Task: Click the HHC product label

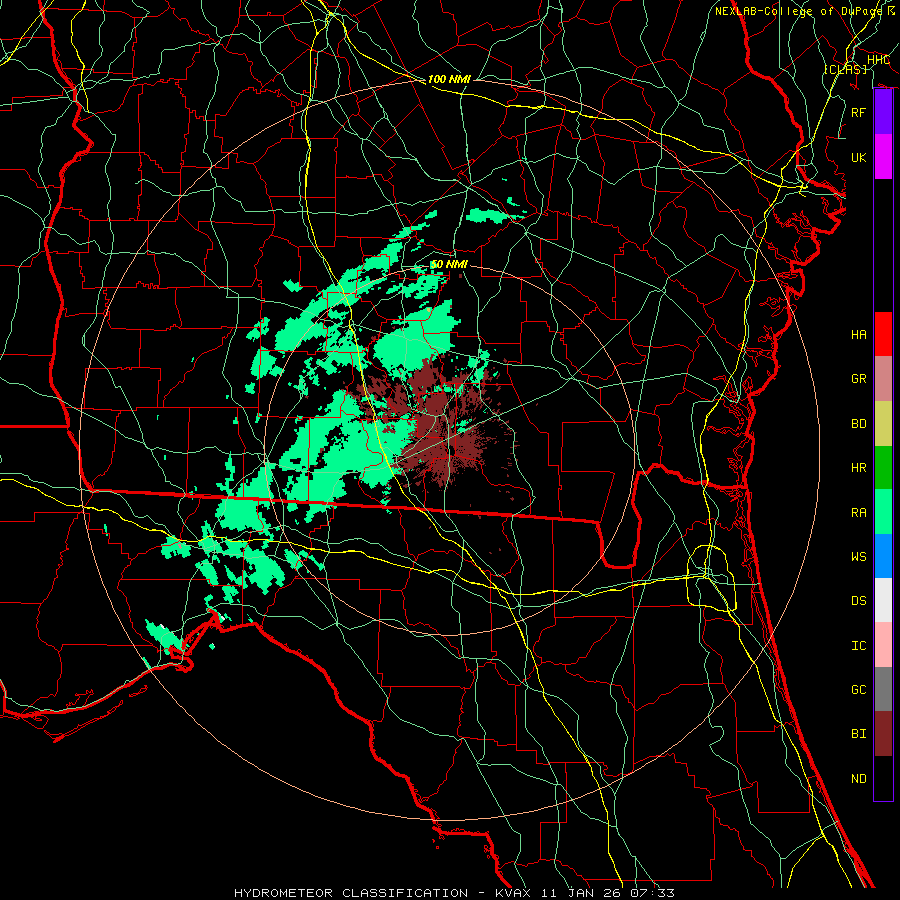Action: pos(878,60)
